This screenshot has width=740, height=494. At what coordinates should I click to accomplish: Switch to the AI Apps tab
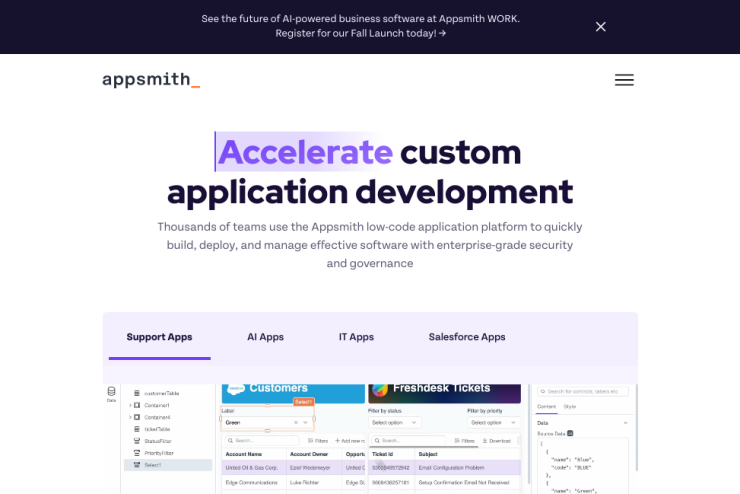pyautogui.click(x=265, y=337)
